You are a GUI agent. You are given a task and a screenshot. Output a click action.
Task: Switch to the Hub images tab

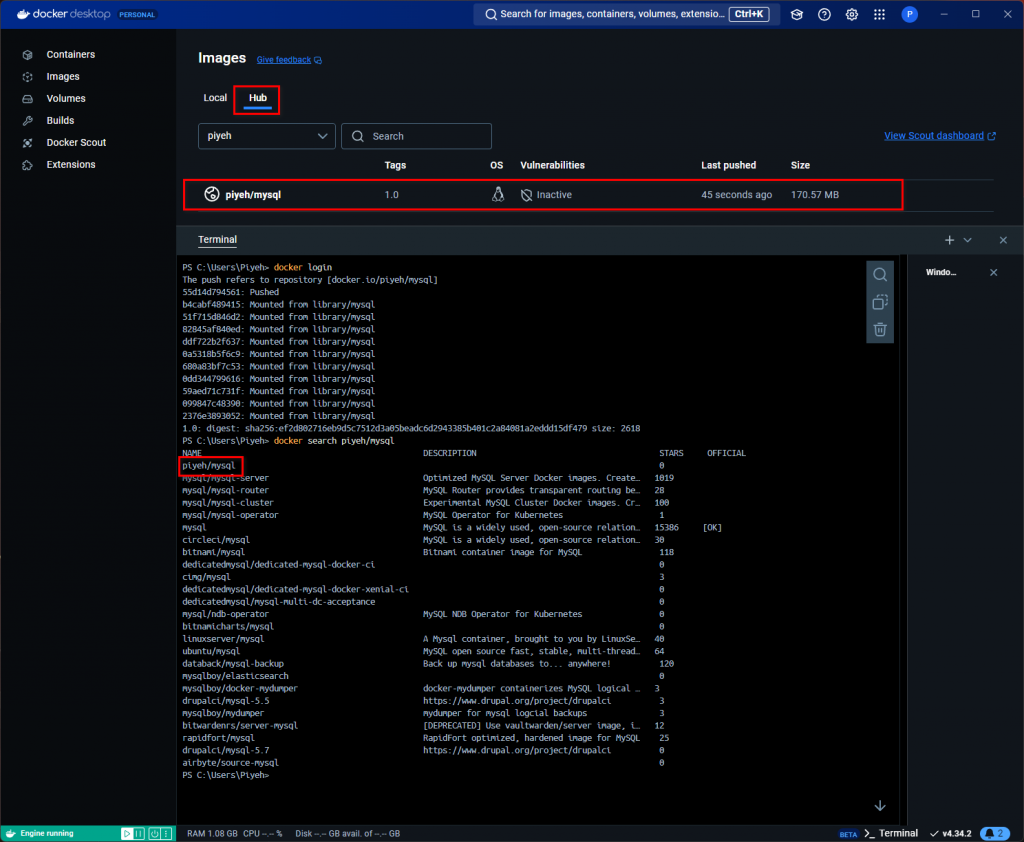coord(257,98)
